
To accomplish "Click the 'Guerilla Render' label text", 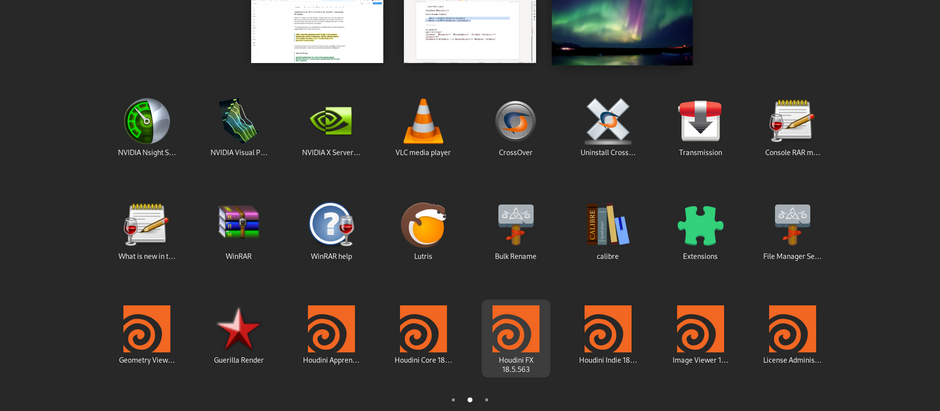I will pos(239,361).
